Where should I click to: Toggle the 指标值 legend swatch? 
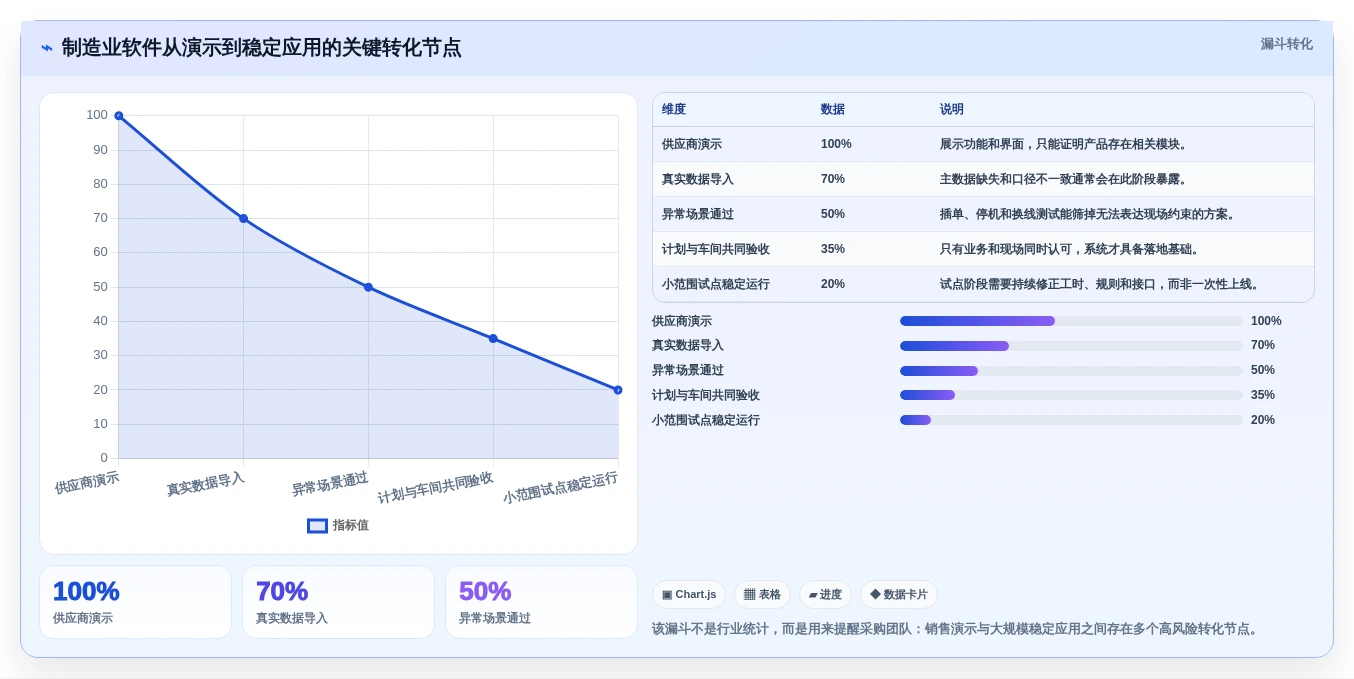tap(317, 526)
